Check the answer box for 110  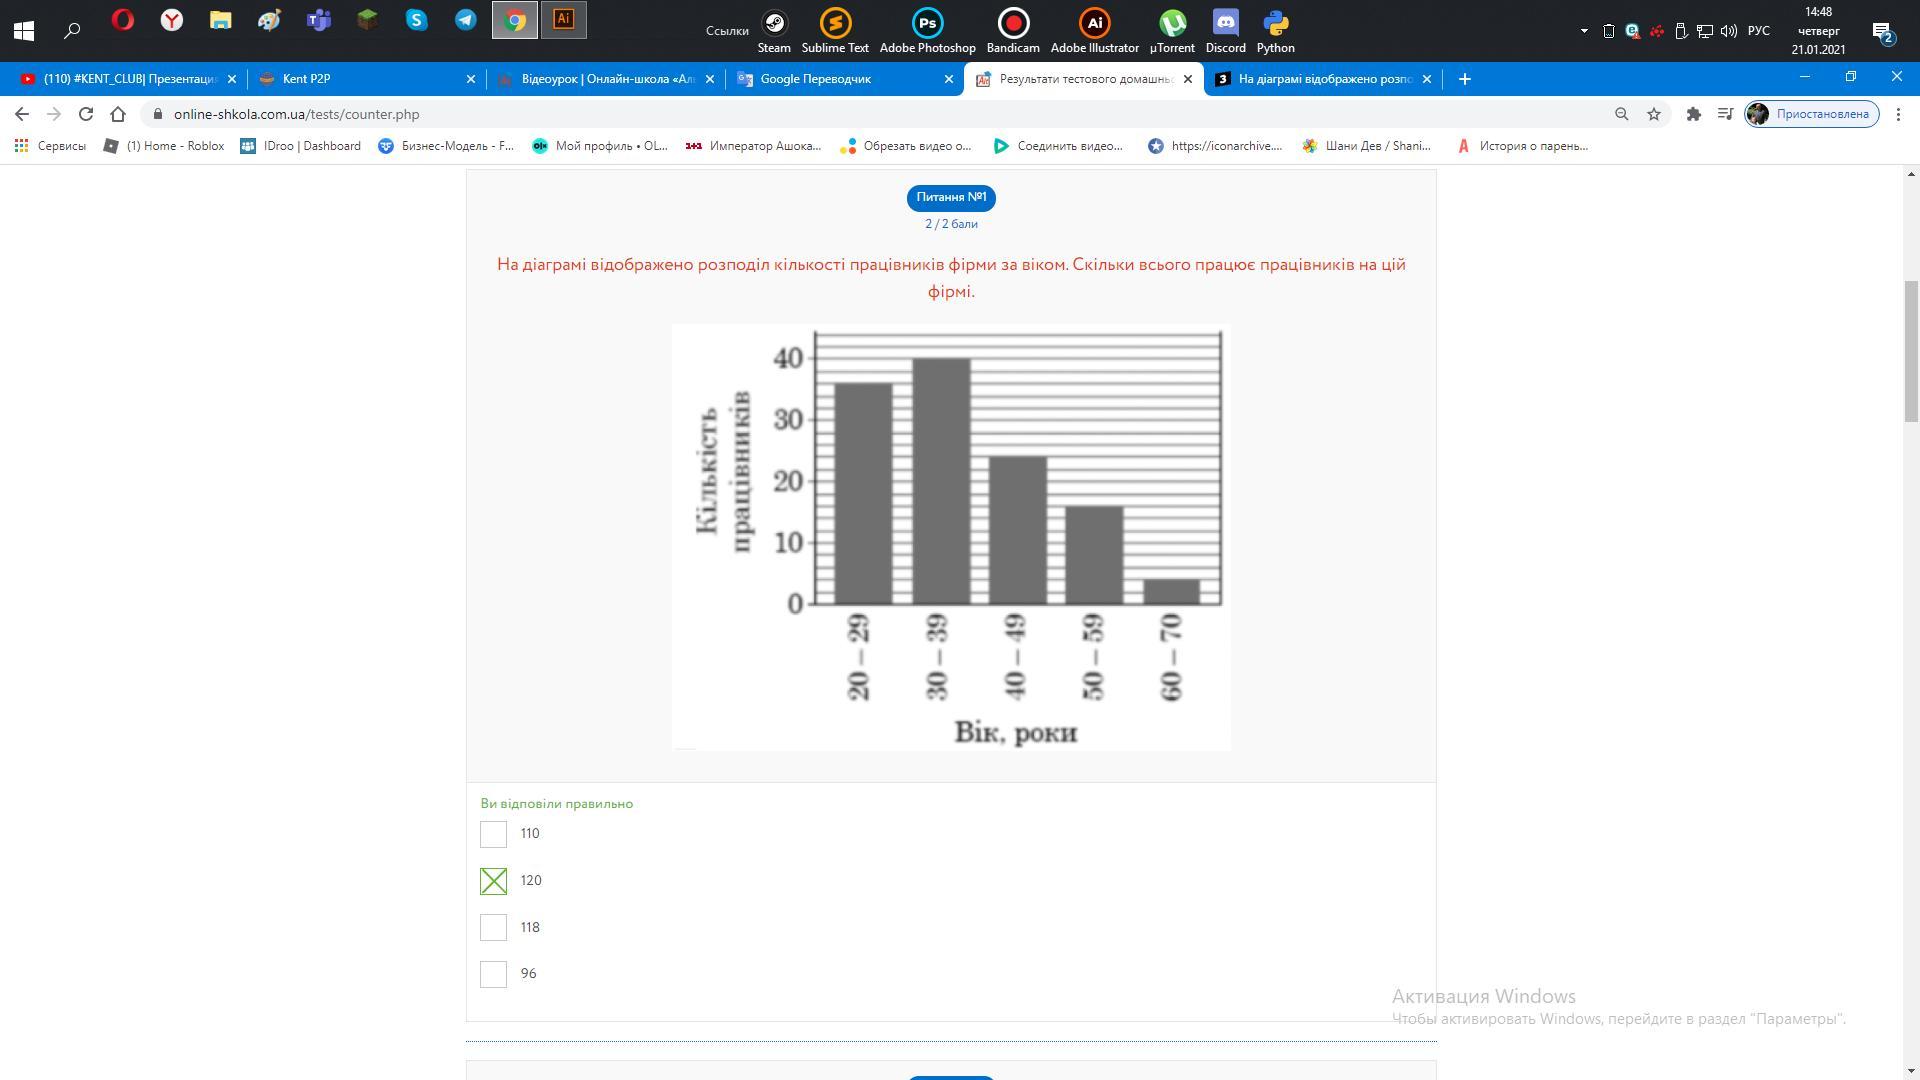click(x=493, y=834)
